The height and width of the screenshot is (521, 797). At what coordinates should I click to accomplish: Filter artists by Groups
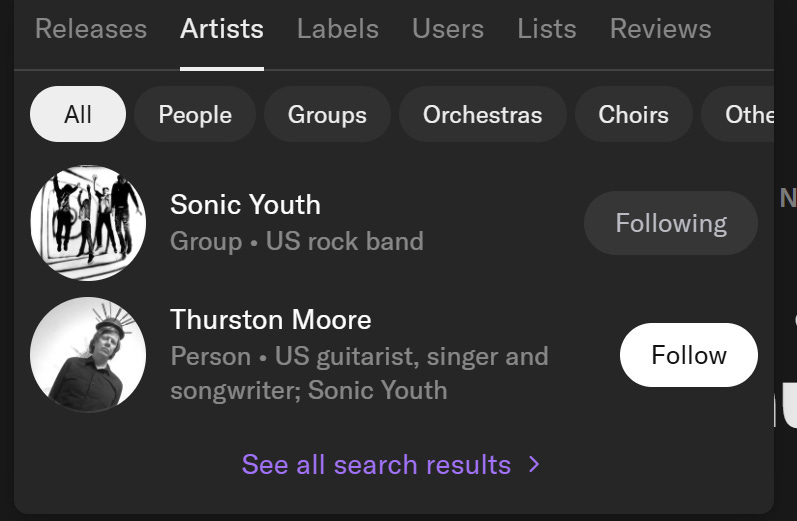click(x=327, y=115)
